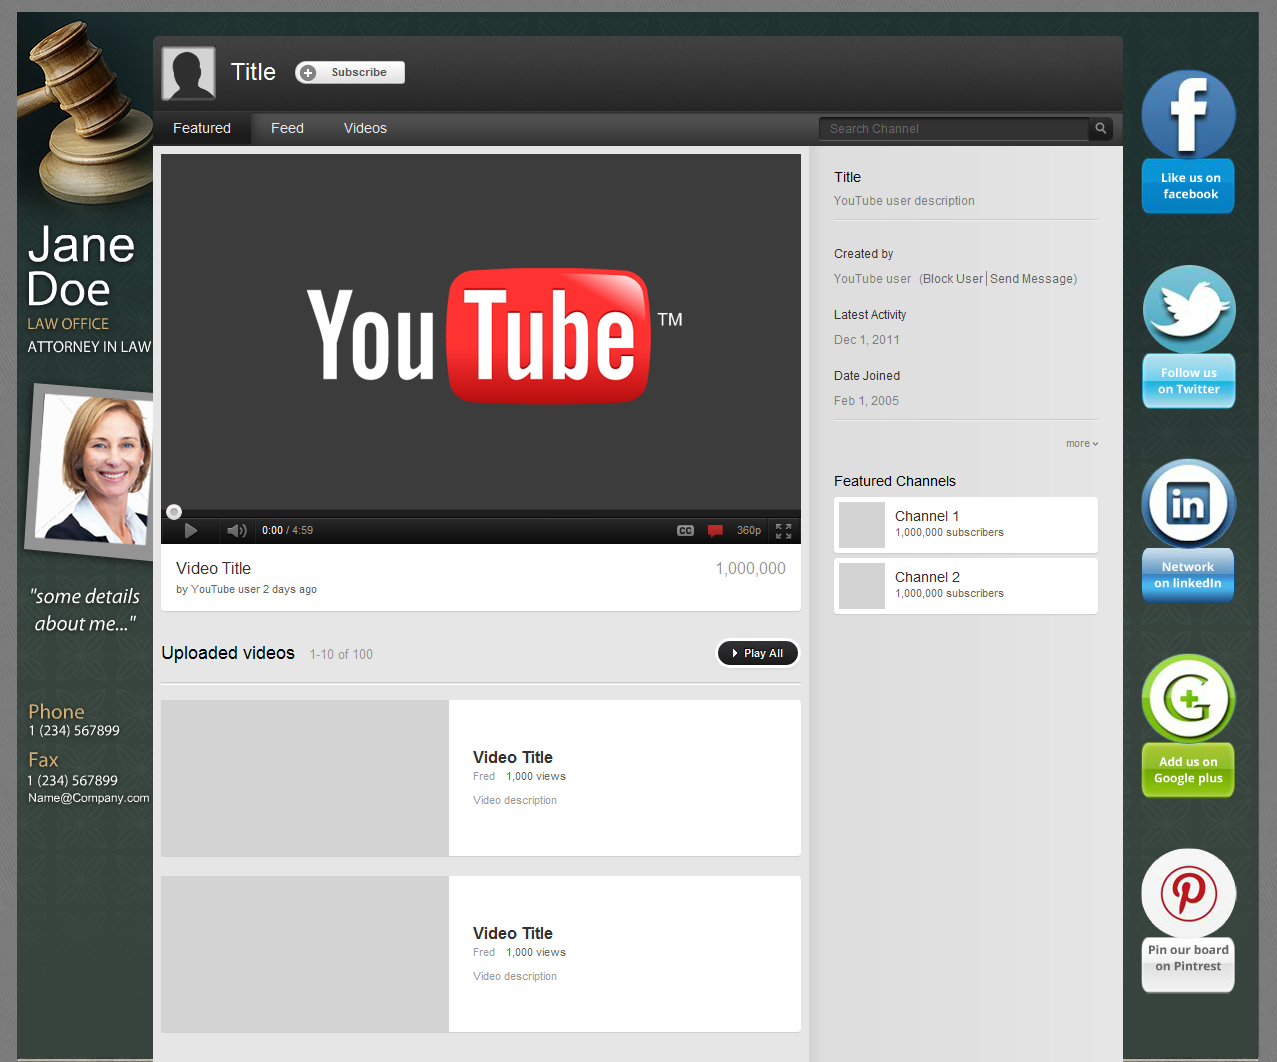
Task: Click 'YouTube user' uploader link under video
Action: click(x=225, y=589)
